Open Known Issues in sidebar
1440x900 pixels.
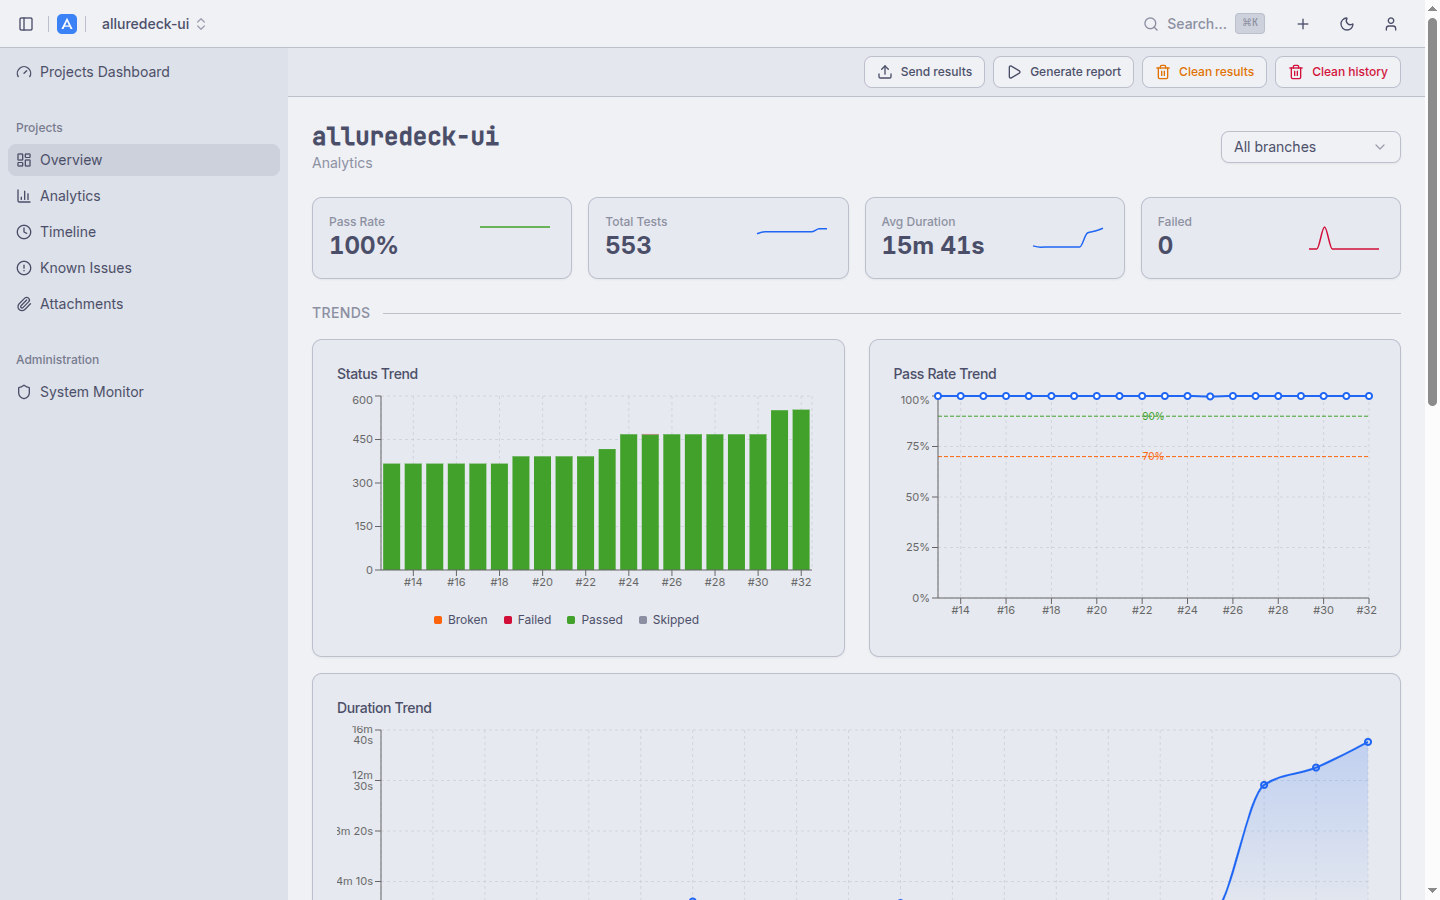144,268
